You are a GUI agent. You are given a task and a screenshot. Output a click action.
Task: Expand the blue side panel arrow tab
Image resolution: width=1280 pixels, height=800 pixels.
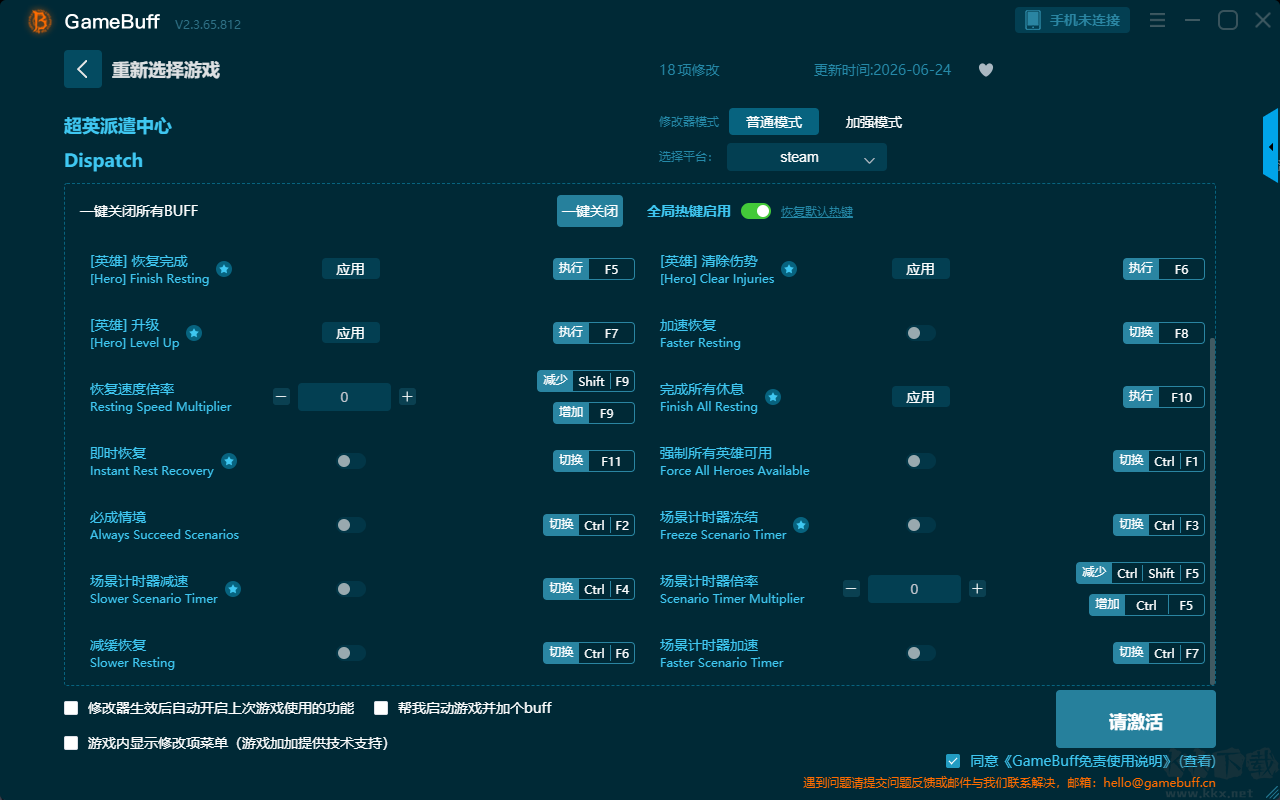click(1271, 146)
